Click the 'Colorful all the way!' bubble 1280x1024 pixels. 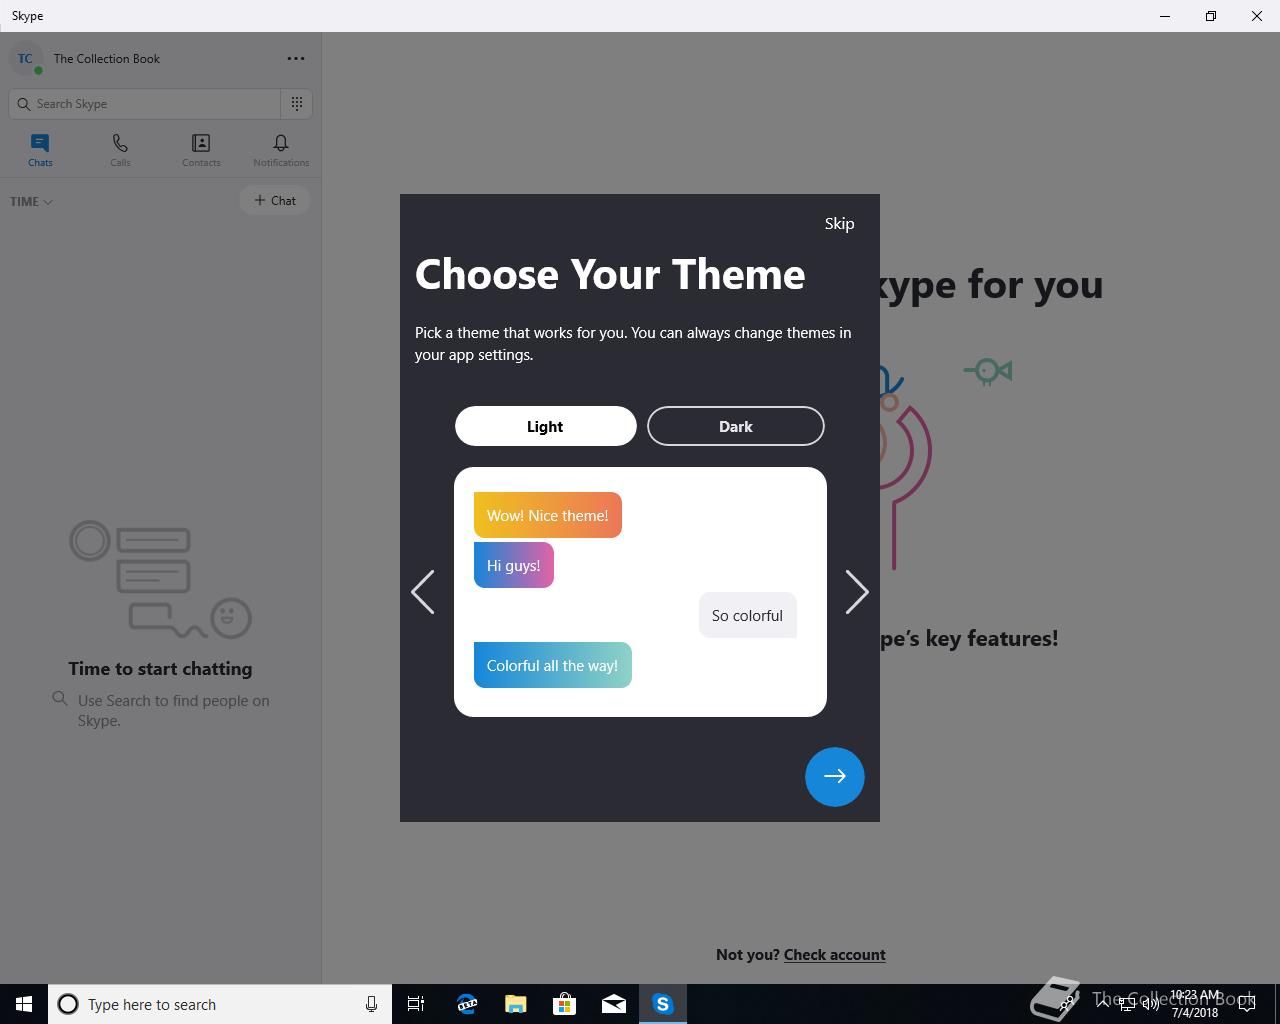click(553, 666)
